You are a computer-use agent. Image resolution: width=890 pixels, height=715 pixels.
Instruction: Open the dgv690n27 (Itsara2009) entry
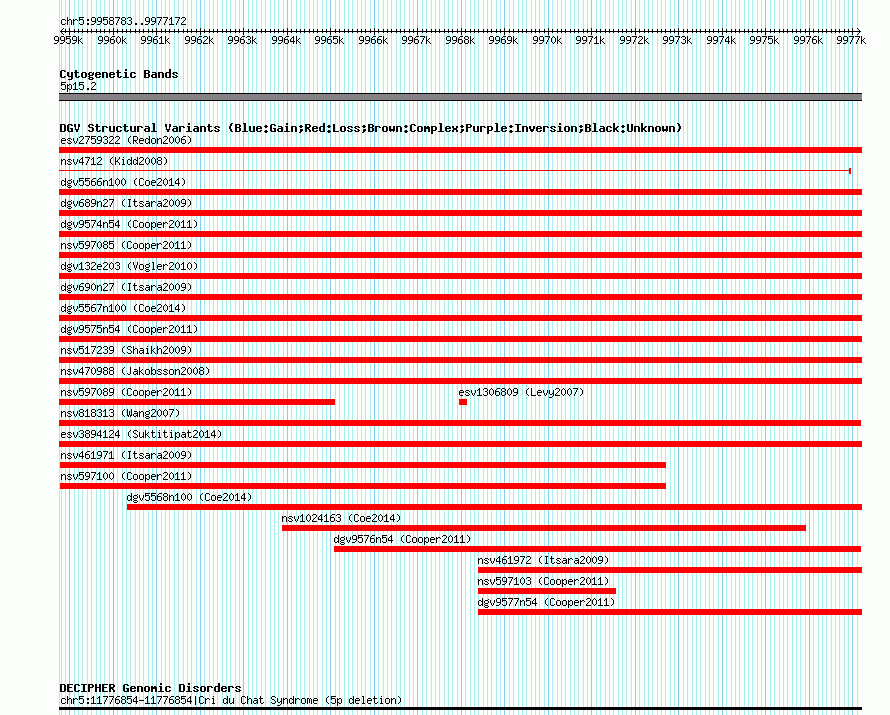(x=126, y=287)
